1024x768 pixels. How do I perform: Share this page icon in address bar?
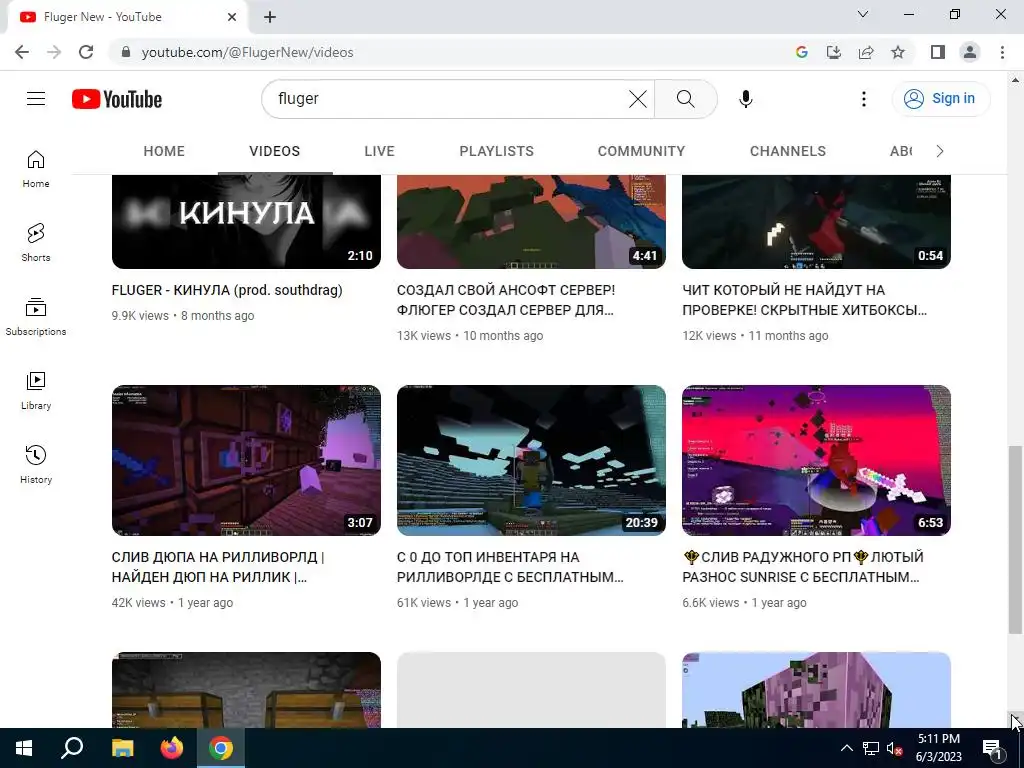[866, 52]
